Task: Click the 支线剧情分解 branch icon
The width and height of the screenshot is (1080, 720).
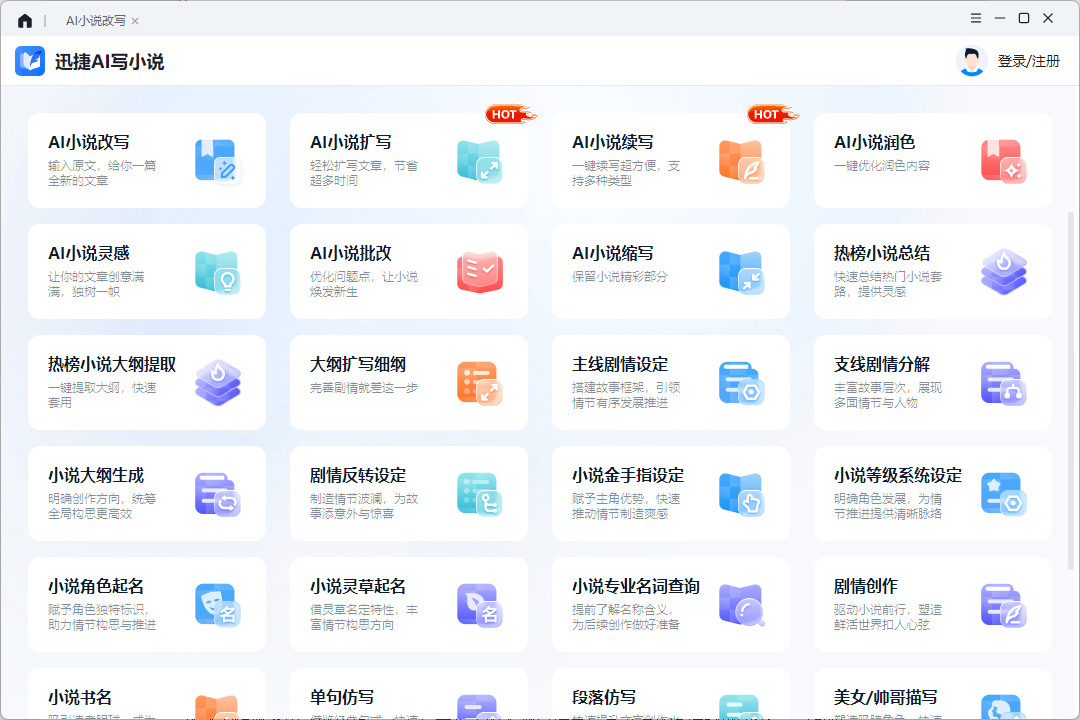Action: [1004, 383]
